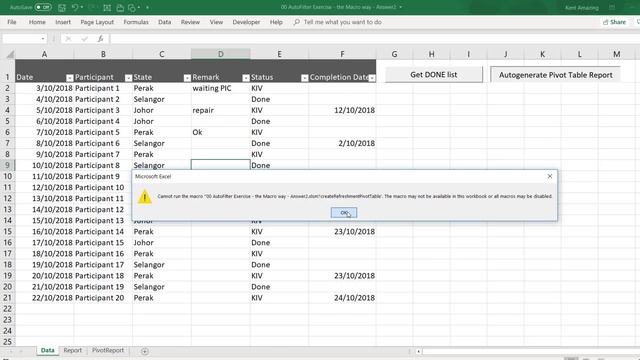Click the Get DONE list button
The image size is (640, 360).
coord(434,75)
